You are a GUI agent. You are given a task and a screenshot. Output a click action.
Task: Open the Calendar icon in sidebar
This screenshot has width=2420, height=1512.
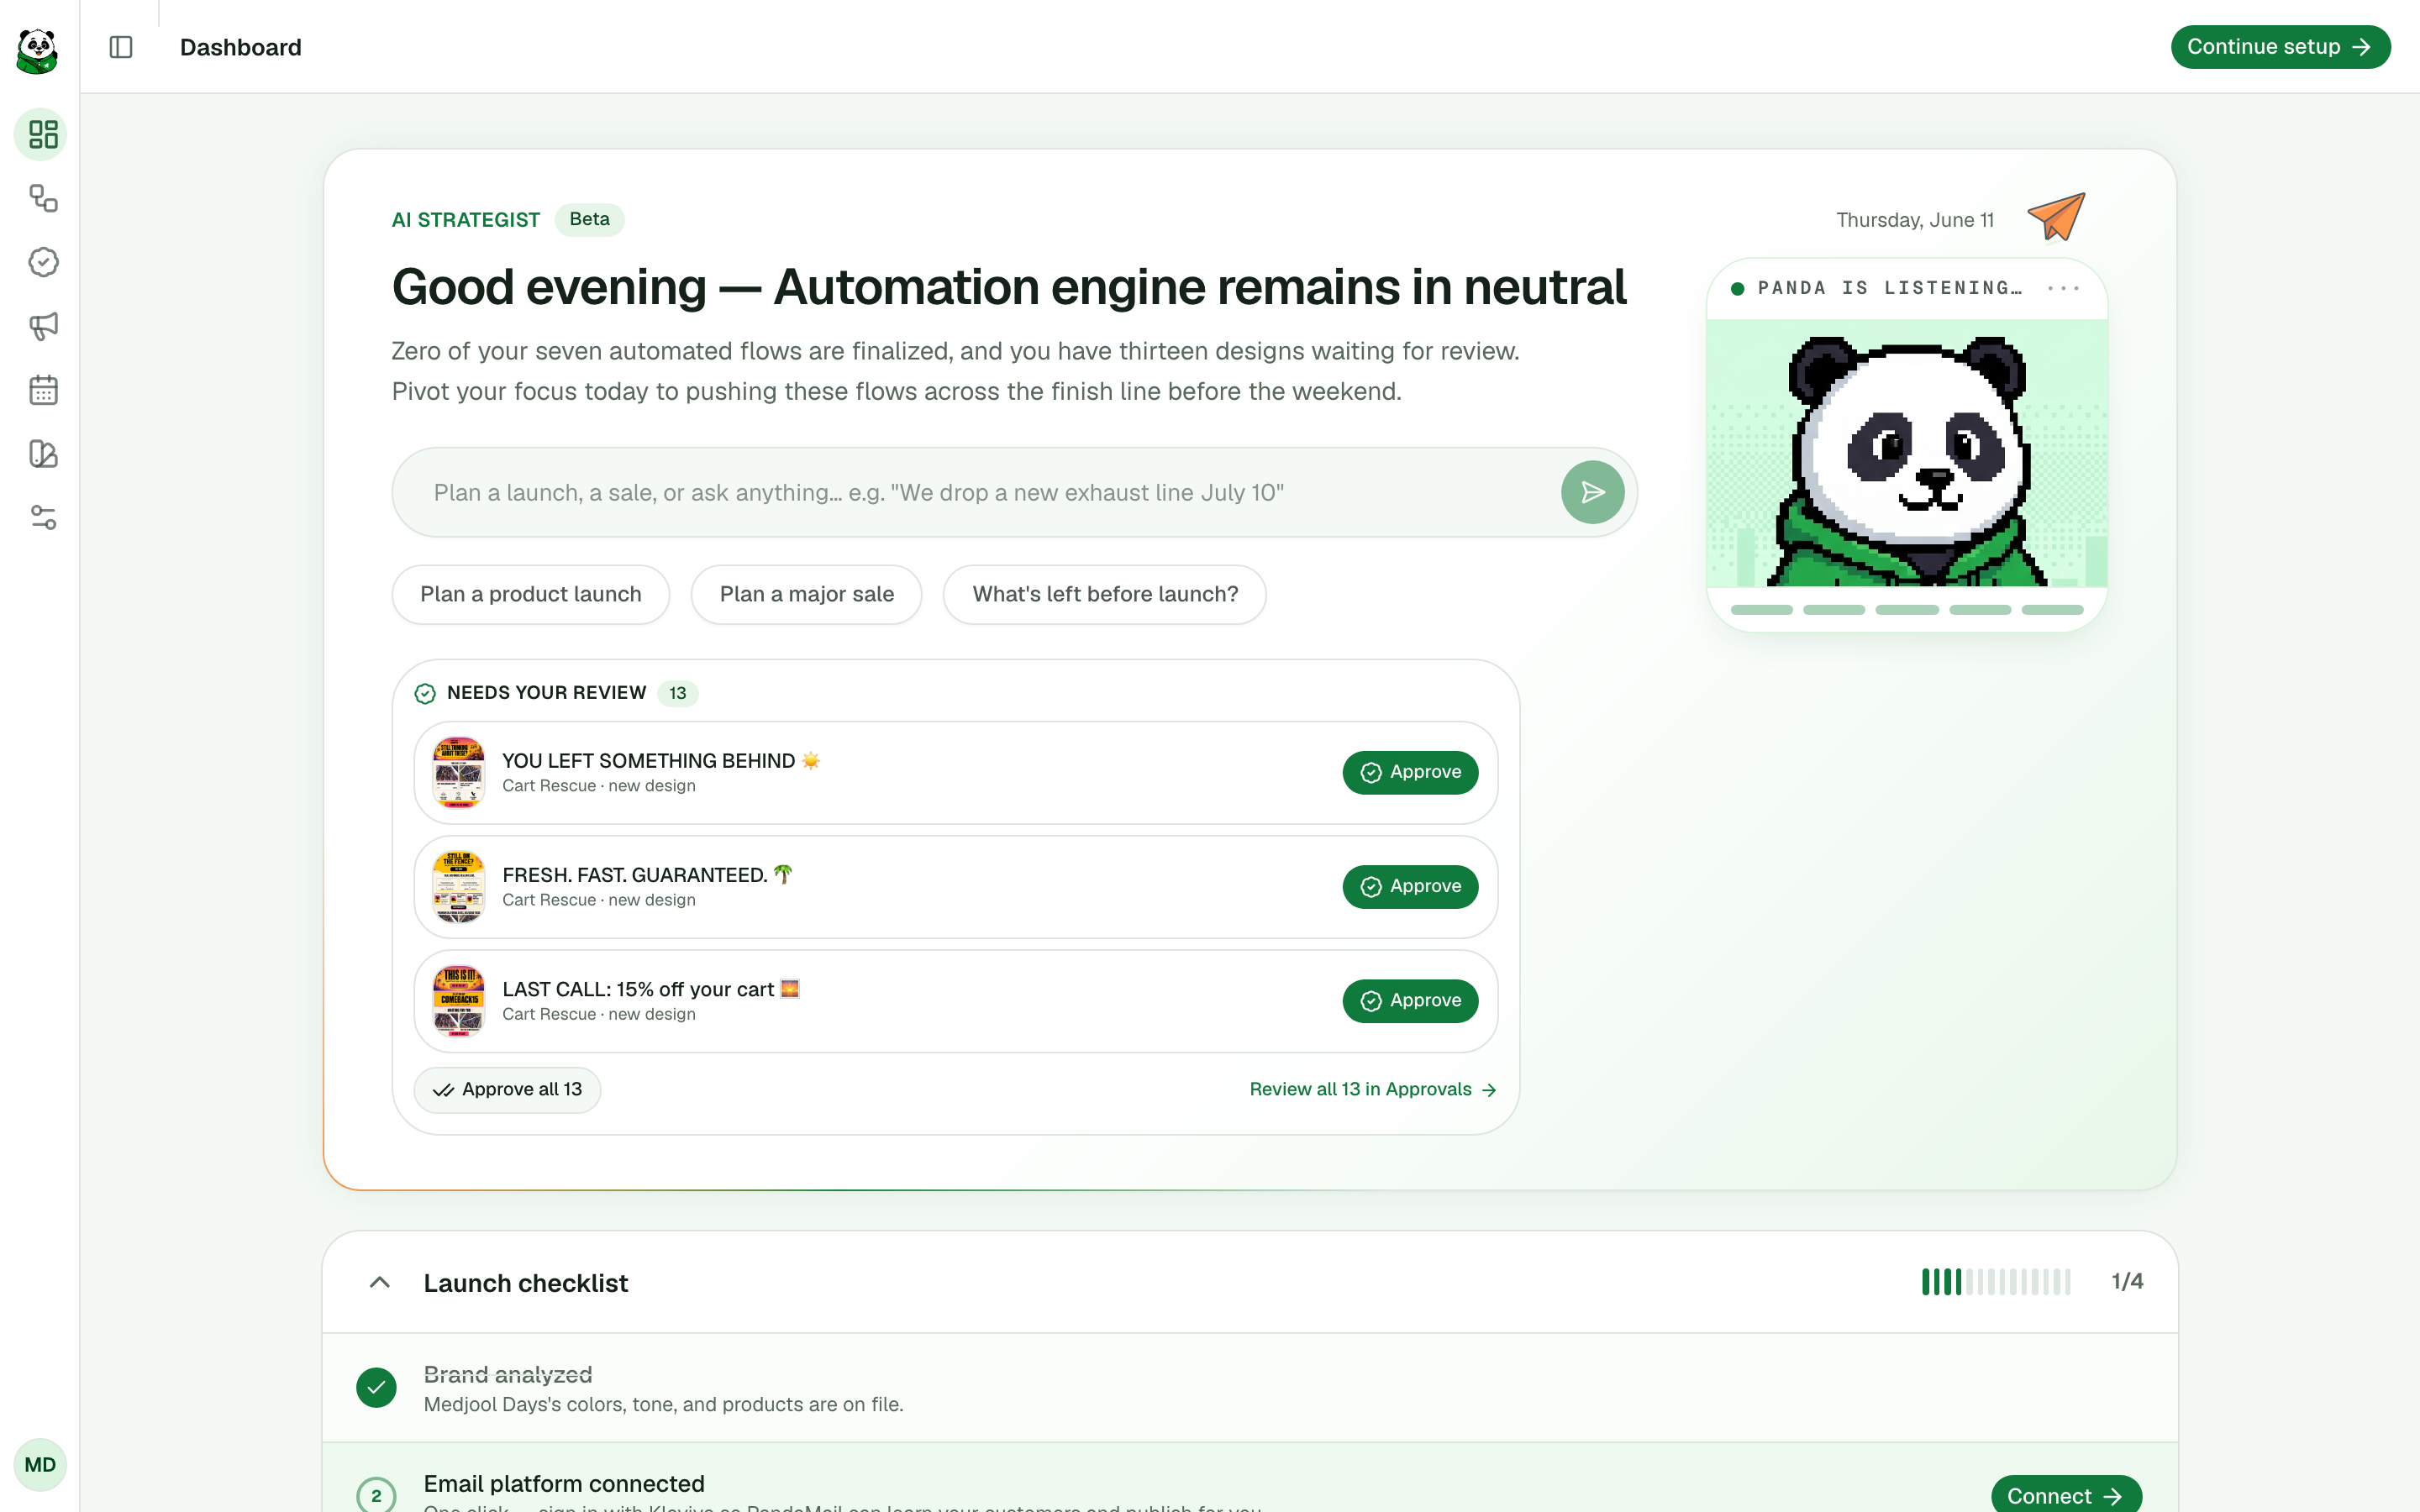point(43,390)
